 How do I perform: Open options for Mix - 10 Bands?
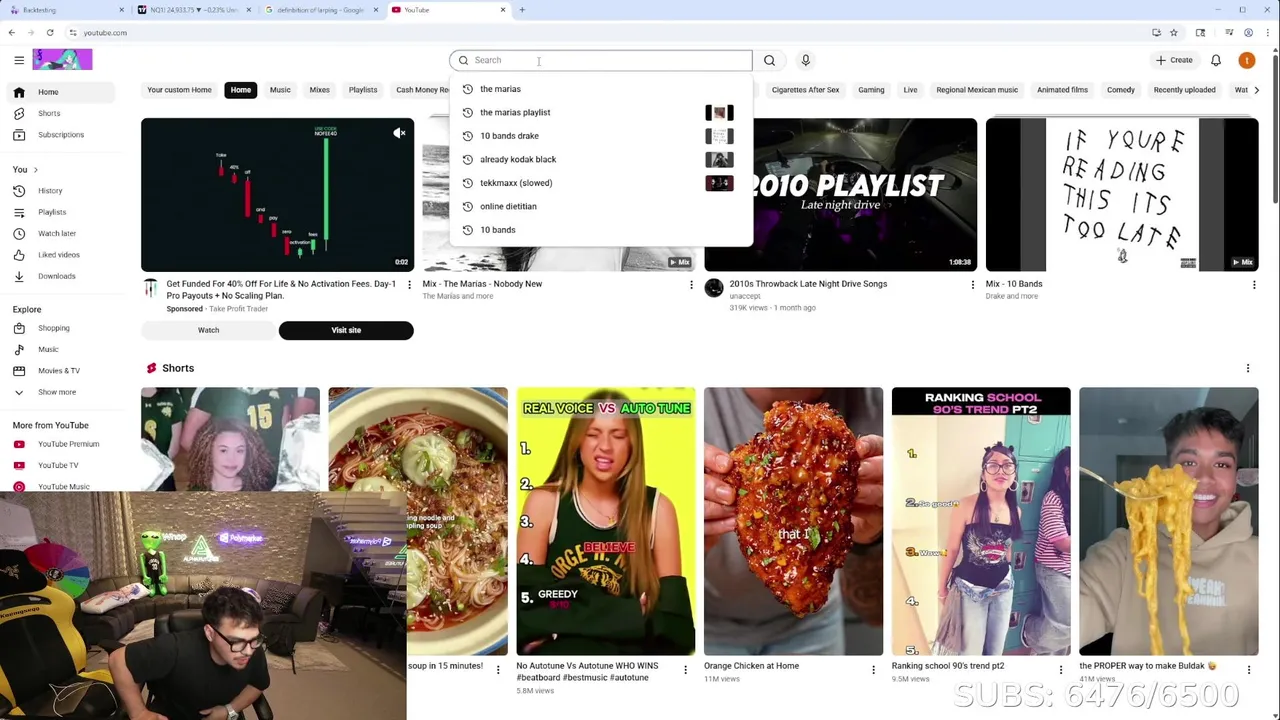1254,285
